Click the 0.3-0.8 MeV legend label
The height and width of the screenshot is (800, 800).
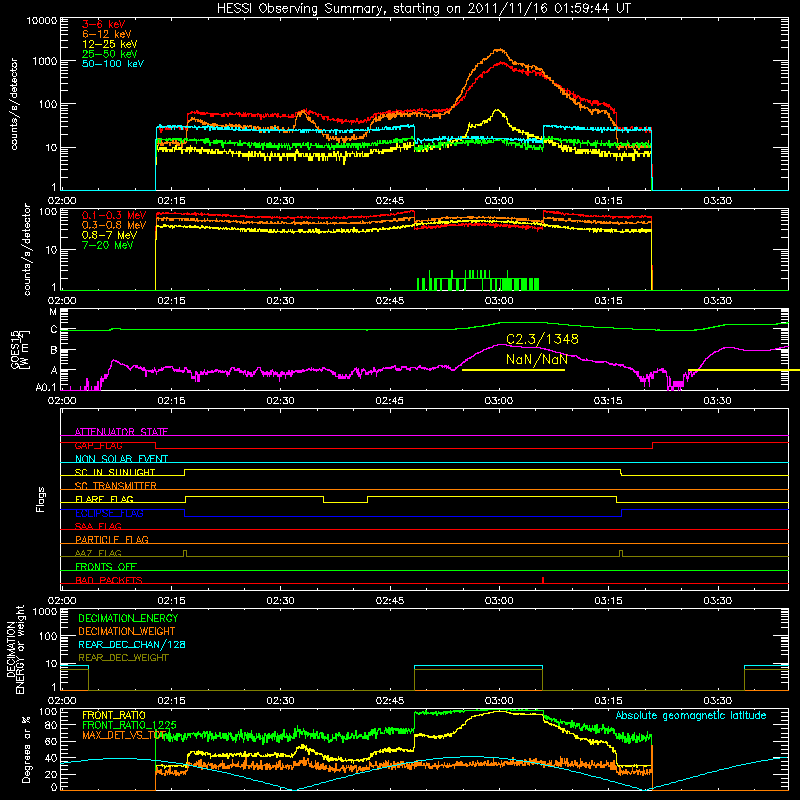click(x=114, y=225)
